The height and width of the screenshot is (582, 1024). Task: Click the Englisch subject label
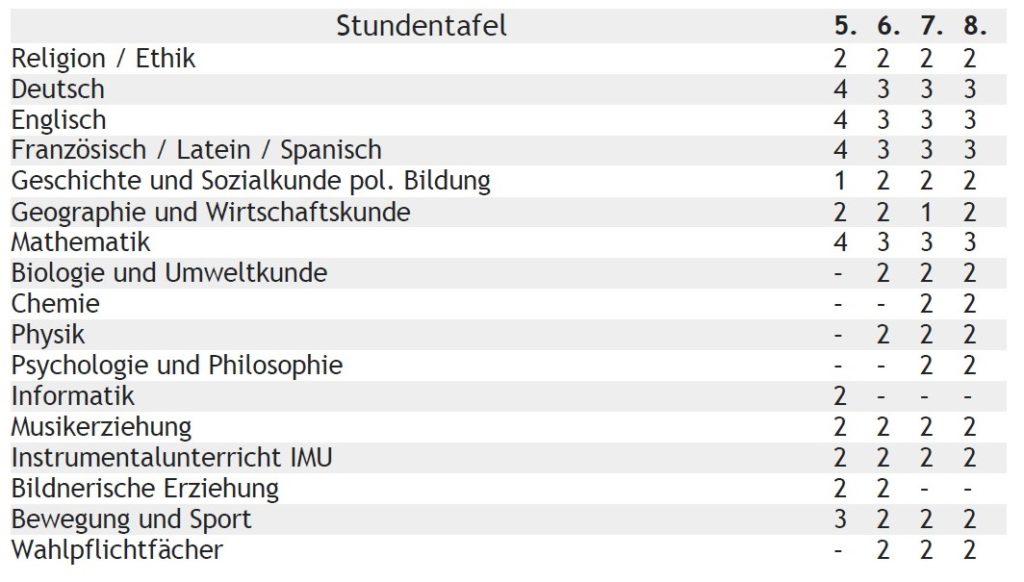click(x=59, y=120)
